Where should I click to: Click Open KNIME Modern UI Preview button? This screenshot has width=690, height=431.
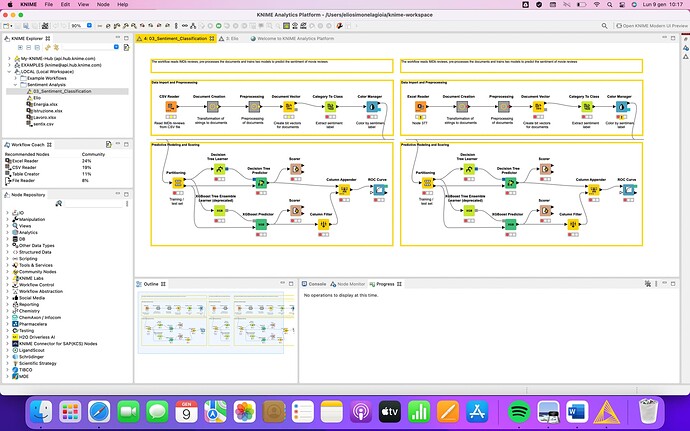pyautogui.click(x=652, y=26)
